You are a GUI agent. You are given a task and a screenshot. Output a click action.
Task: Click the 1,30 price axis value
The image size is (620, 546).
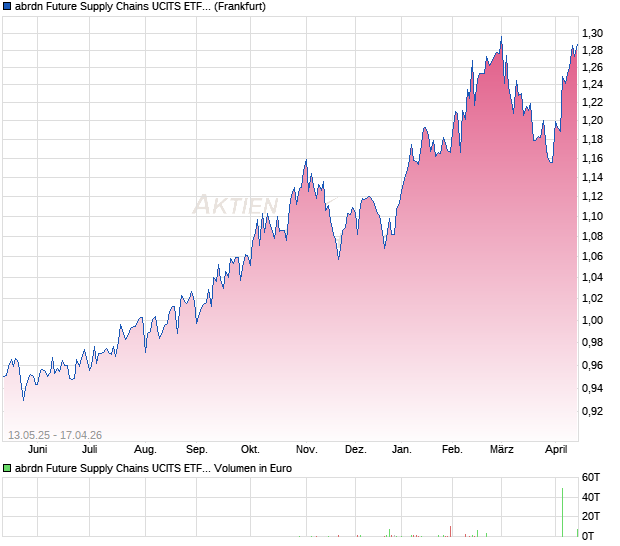pos(592,34)
